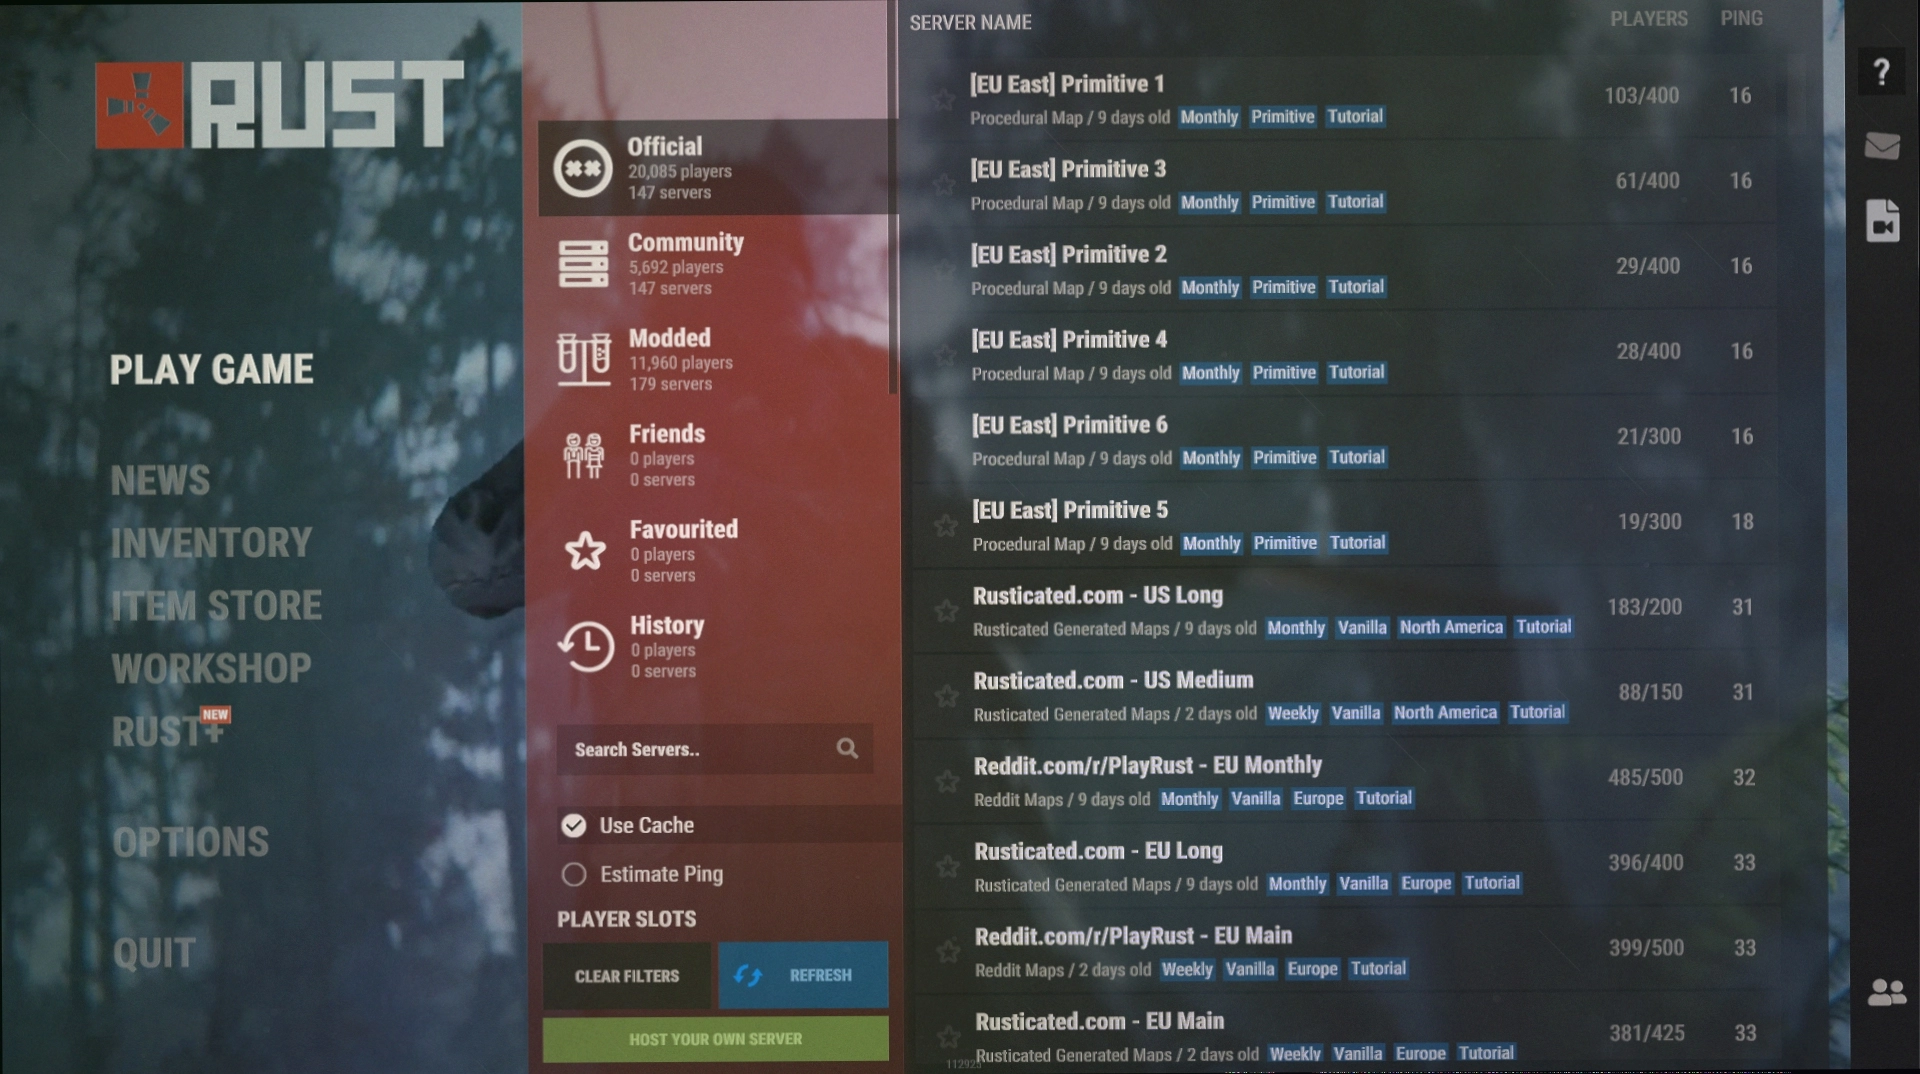Click the Clear Filters button
Image resolution: width=1920 pixels, height=1074 pixels.
[627, 975]
